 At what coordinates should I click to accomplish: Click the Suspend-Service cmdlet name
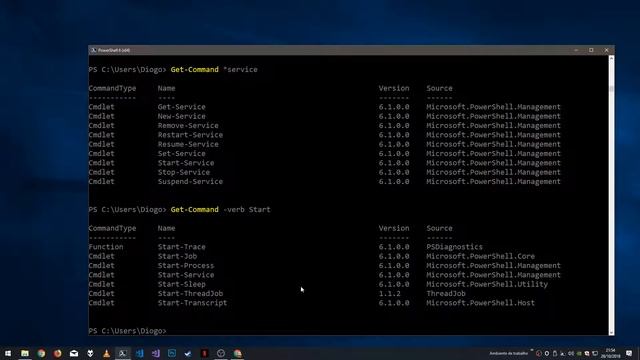(190, 182)
